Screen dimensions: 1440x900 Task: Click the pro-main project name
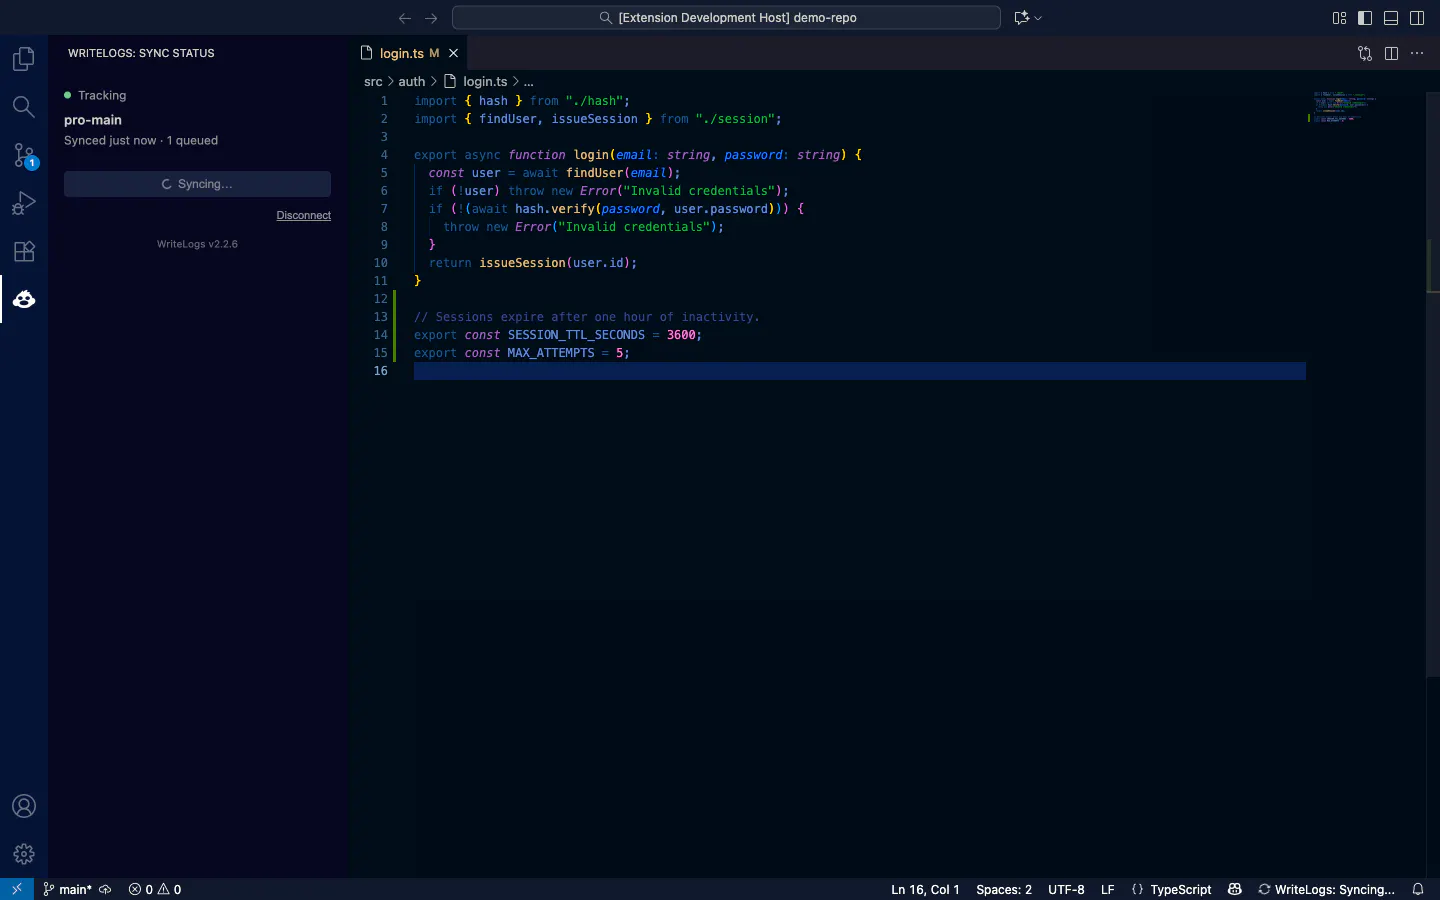point(93,119)
